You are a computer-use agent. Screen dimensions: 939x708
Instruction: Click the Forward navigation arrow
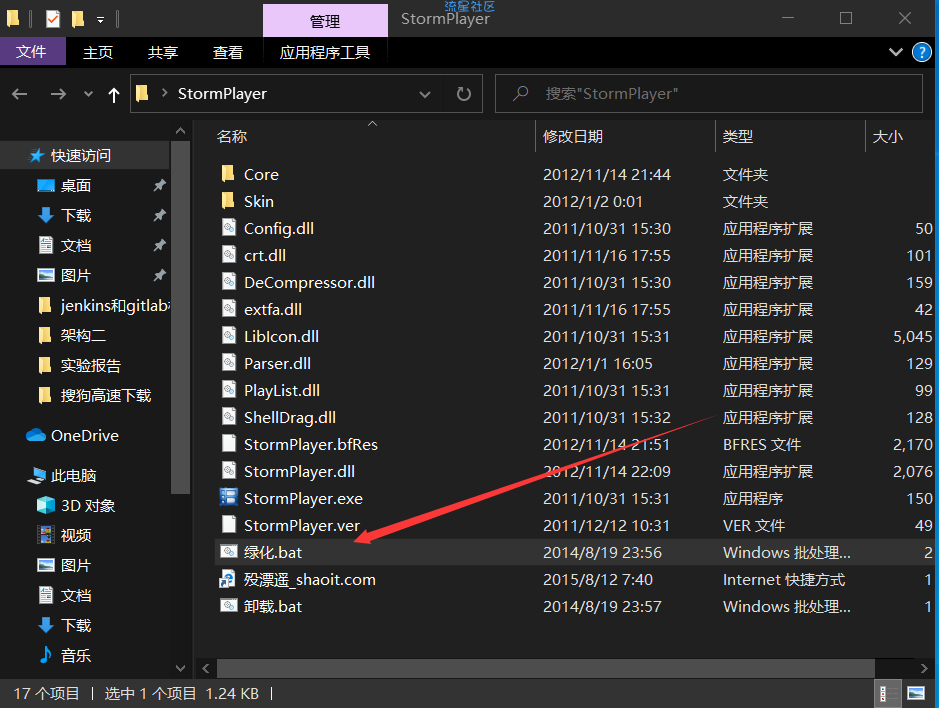coord(58,94)
